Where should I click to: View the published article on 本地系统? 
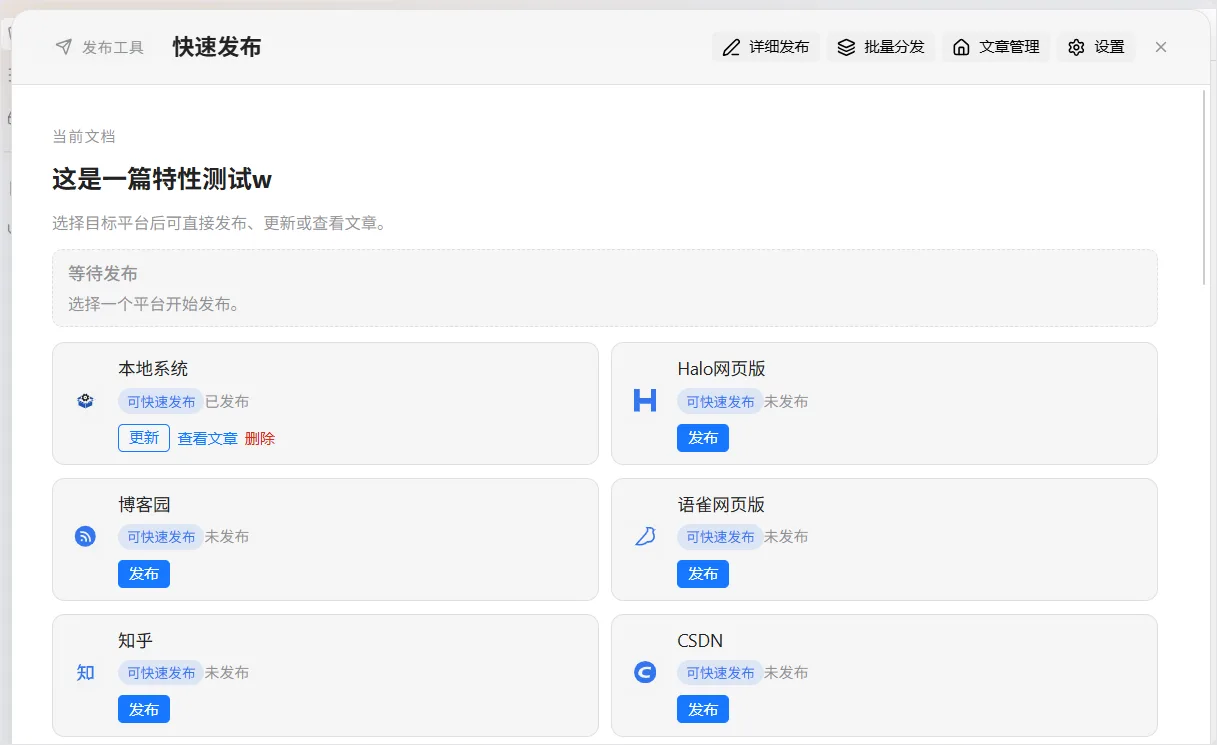tap(208, 438)
